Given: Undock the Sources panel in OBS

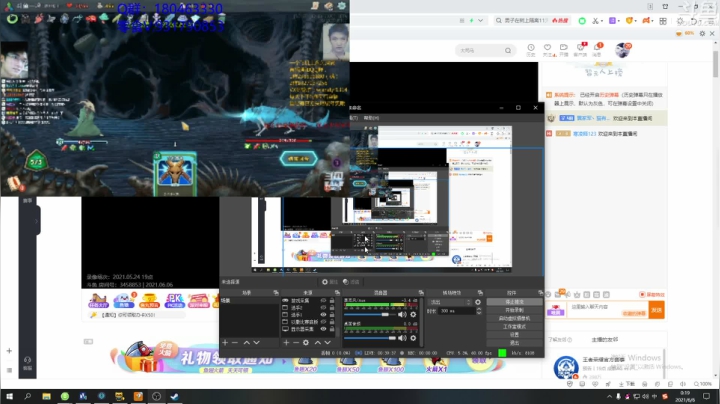Looking at the screenshot, I should tap(338, 292).
